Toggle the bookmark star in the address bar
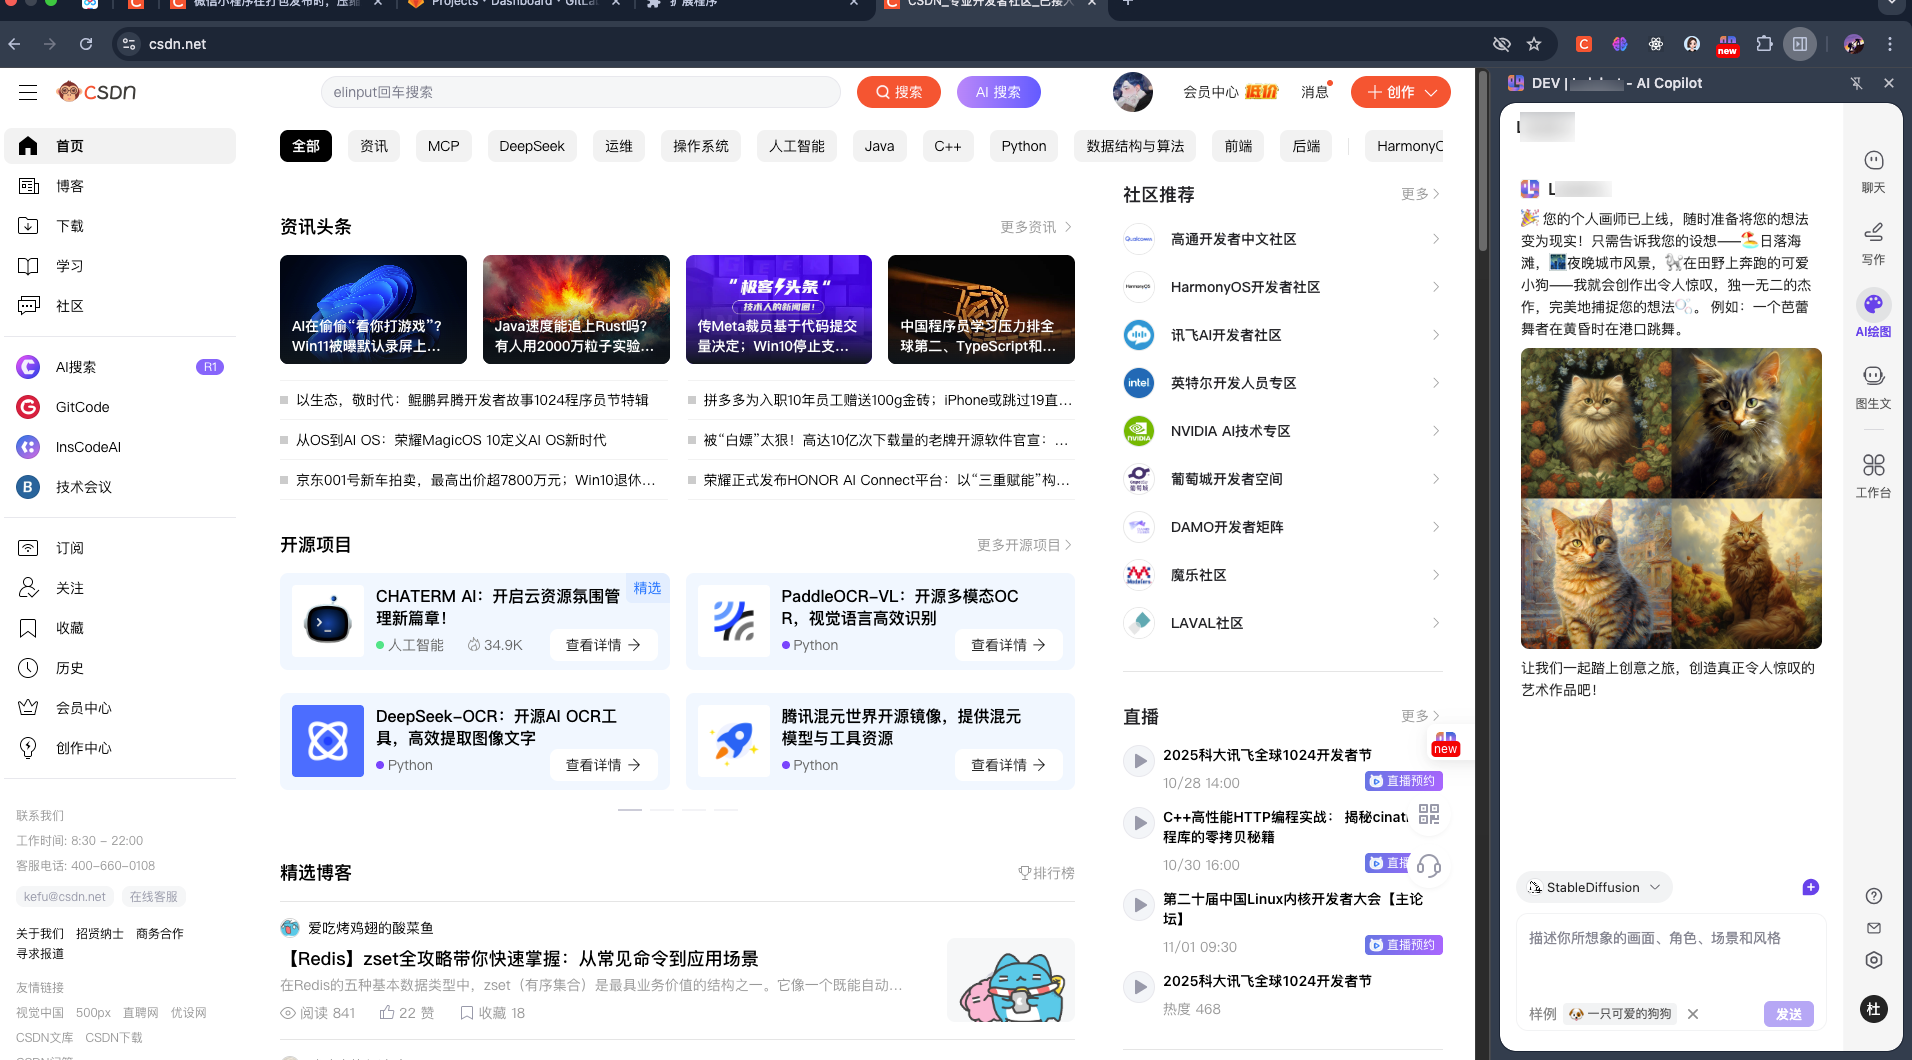This screenshot has height=1060, width=1912. (1535, 44)
